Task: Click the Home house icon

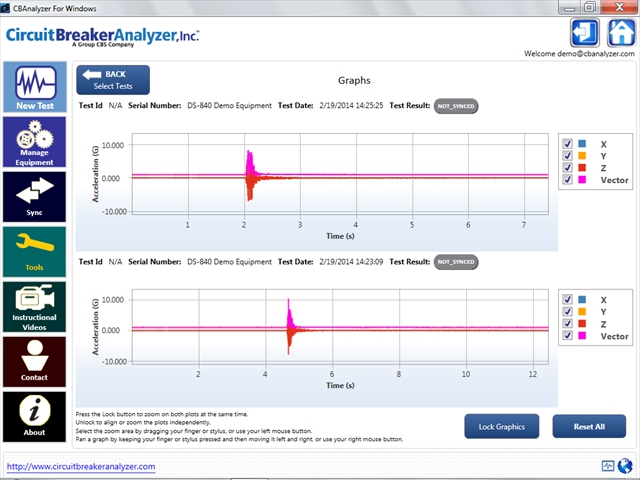Action: point(622,33)
